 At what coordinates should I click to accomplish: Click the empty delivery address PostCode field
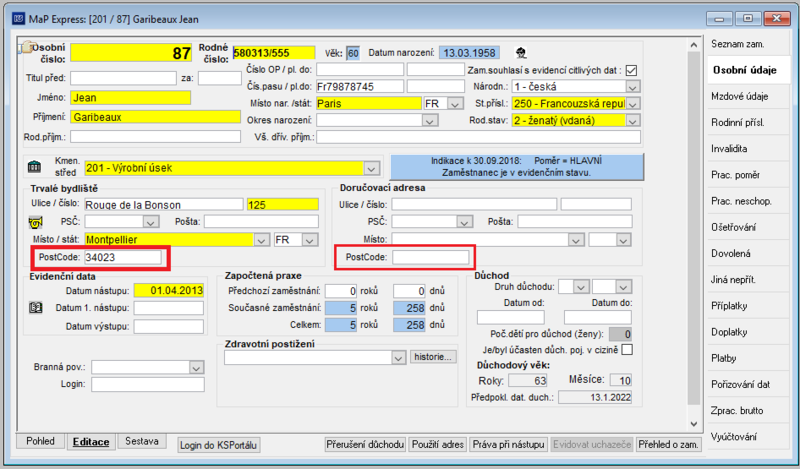click(431, 257)
